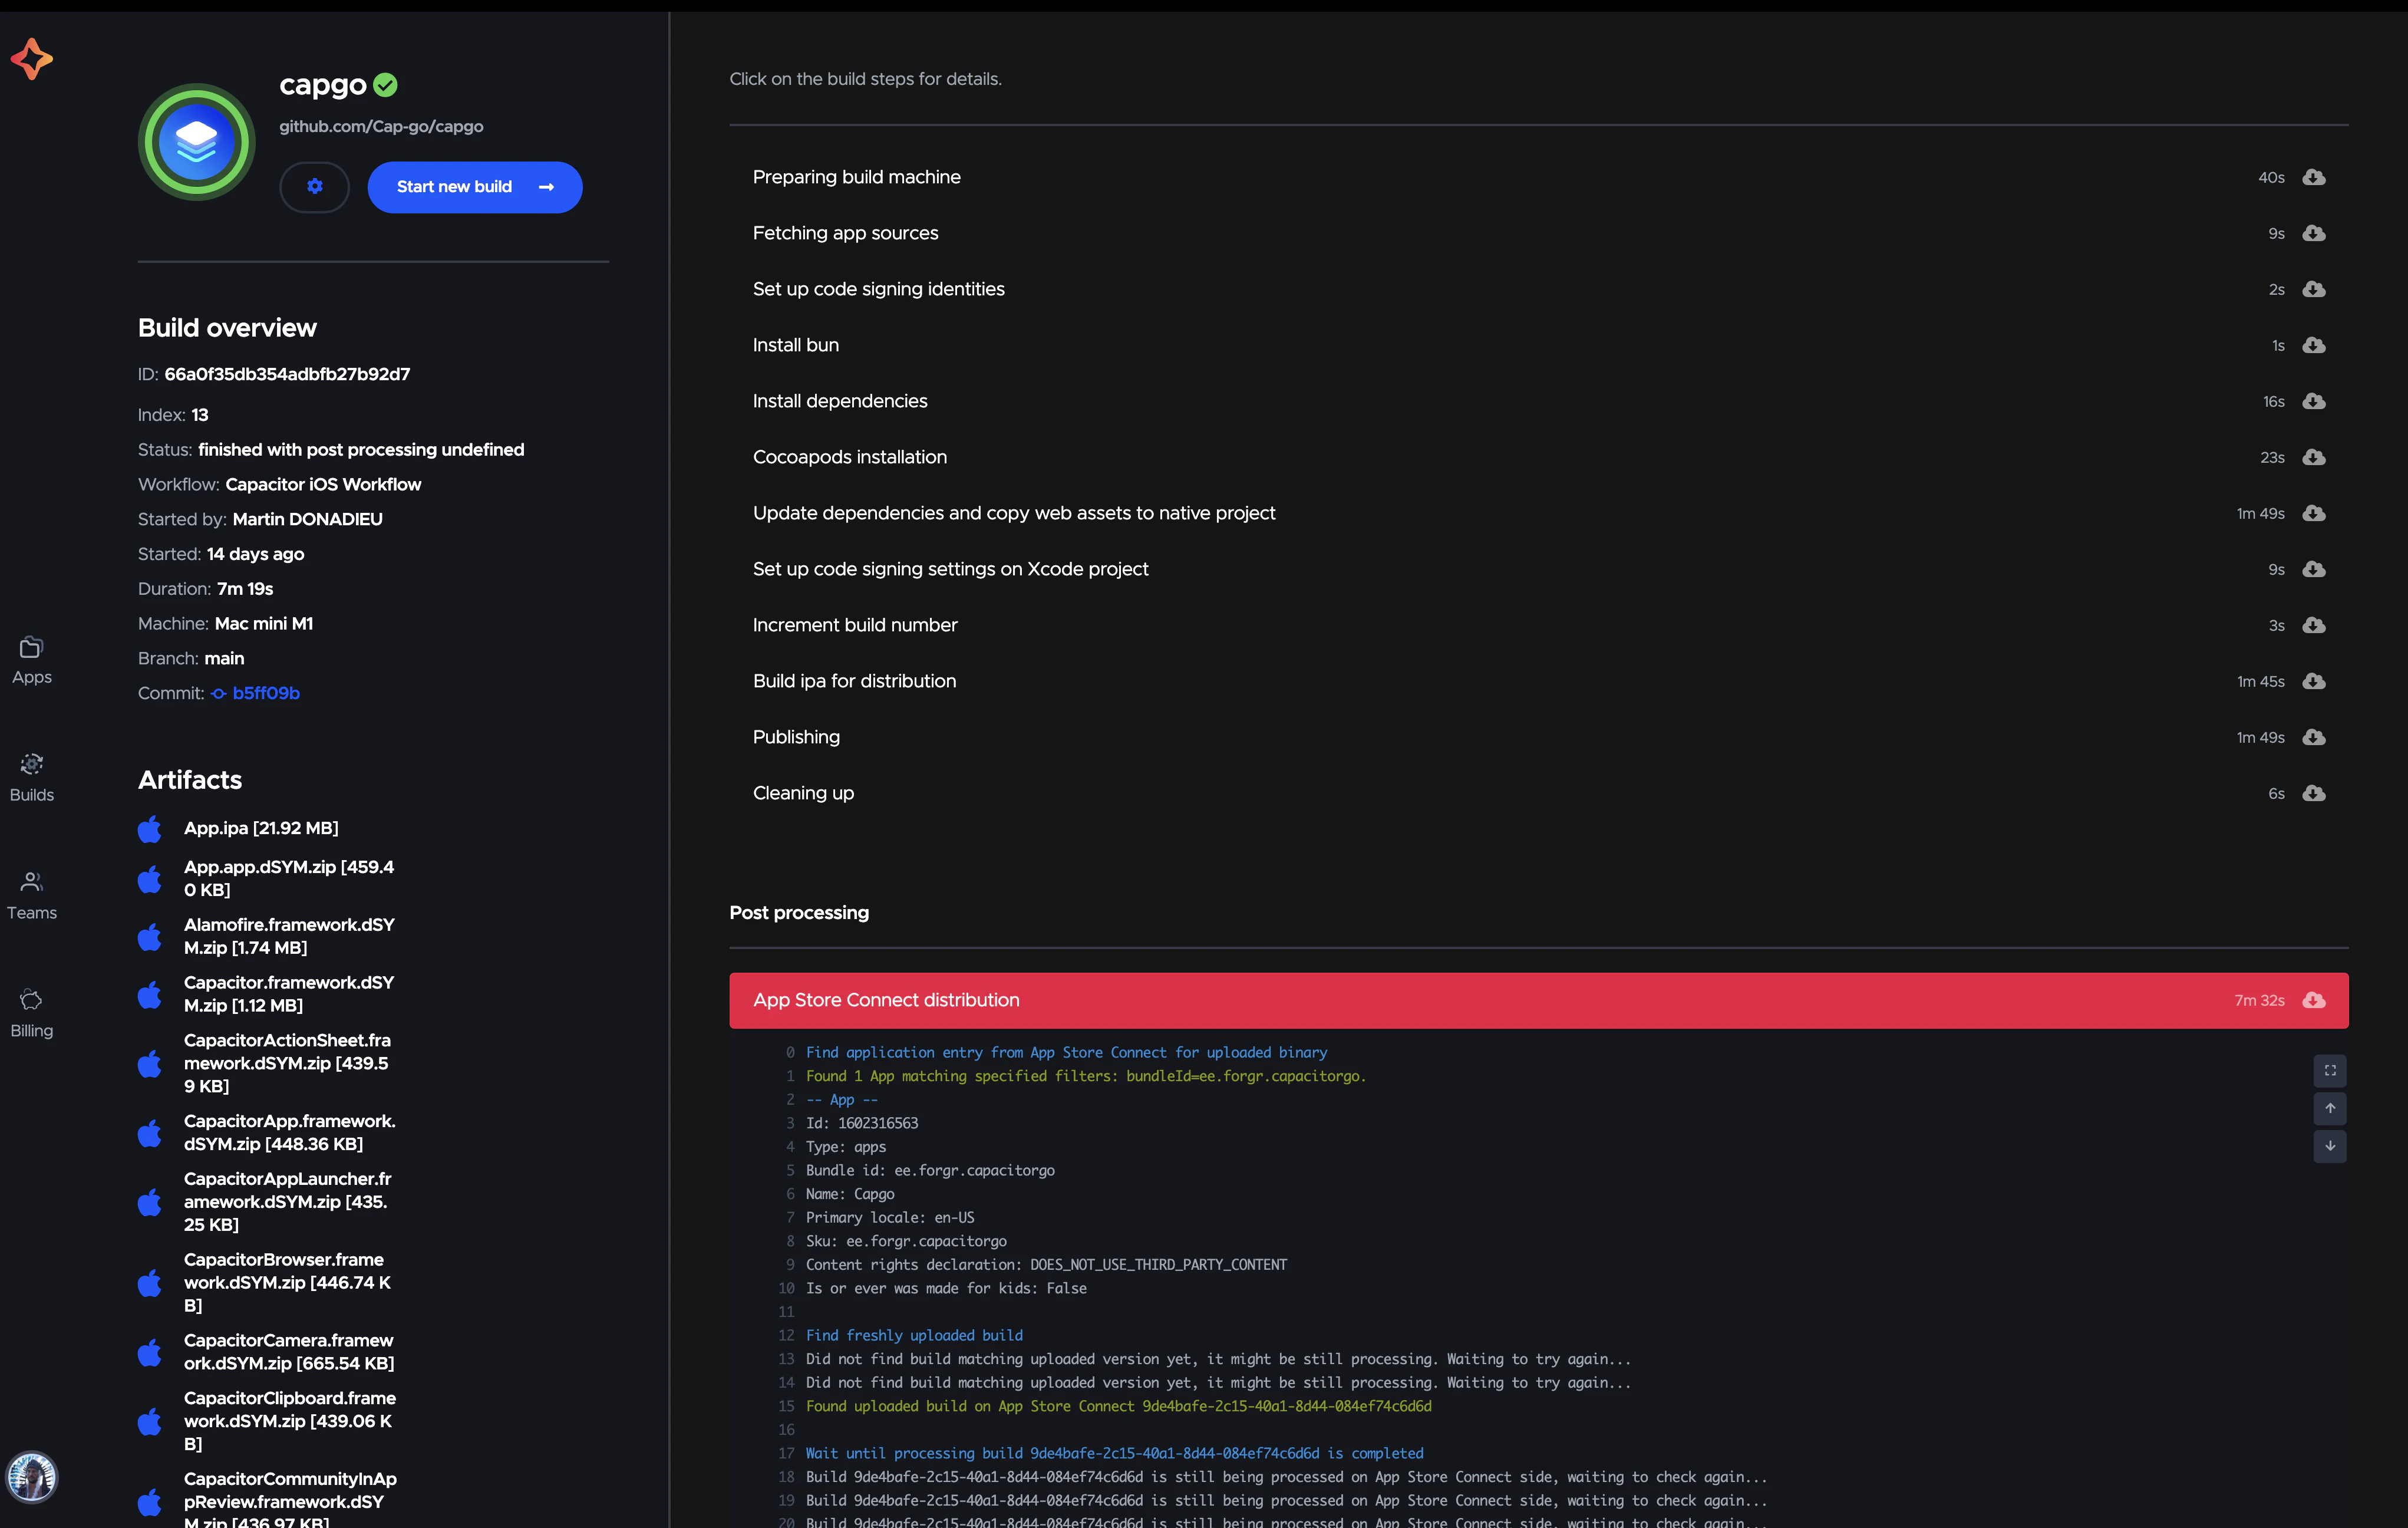Click the commit link b5ff09b
This screenshot has height=1528, width=2408.
click(x=267, y=692)
